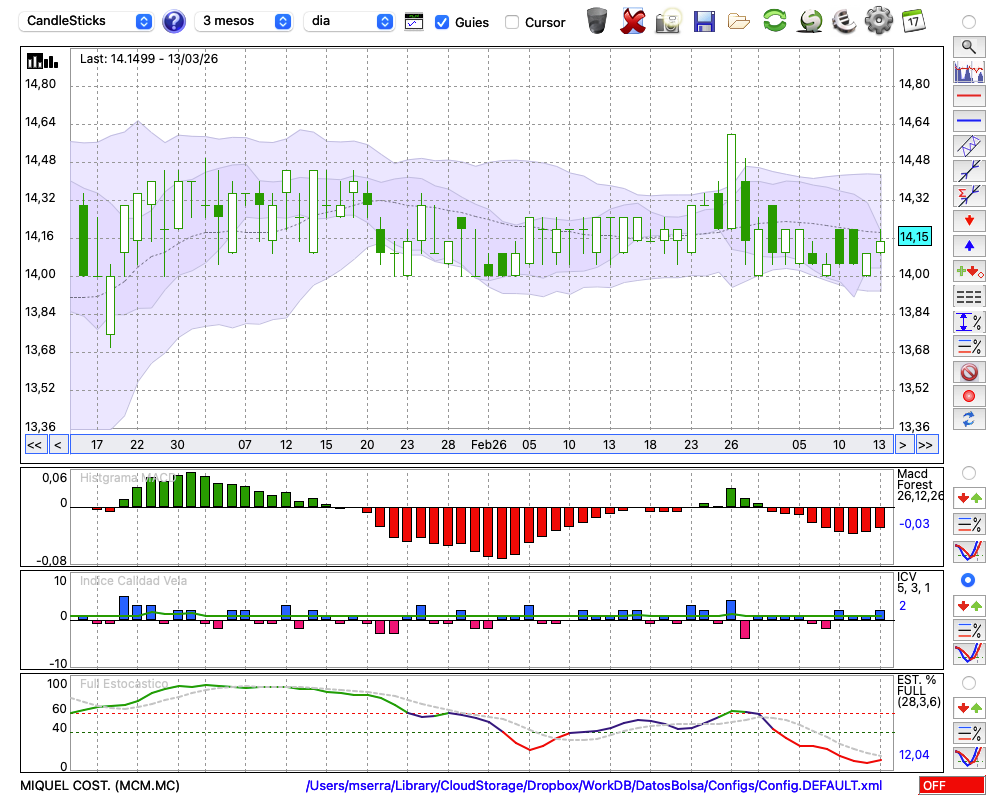Select the Macd Forest panel radio button

(968, 472)
